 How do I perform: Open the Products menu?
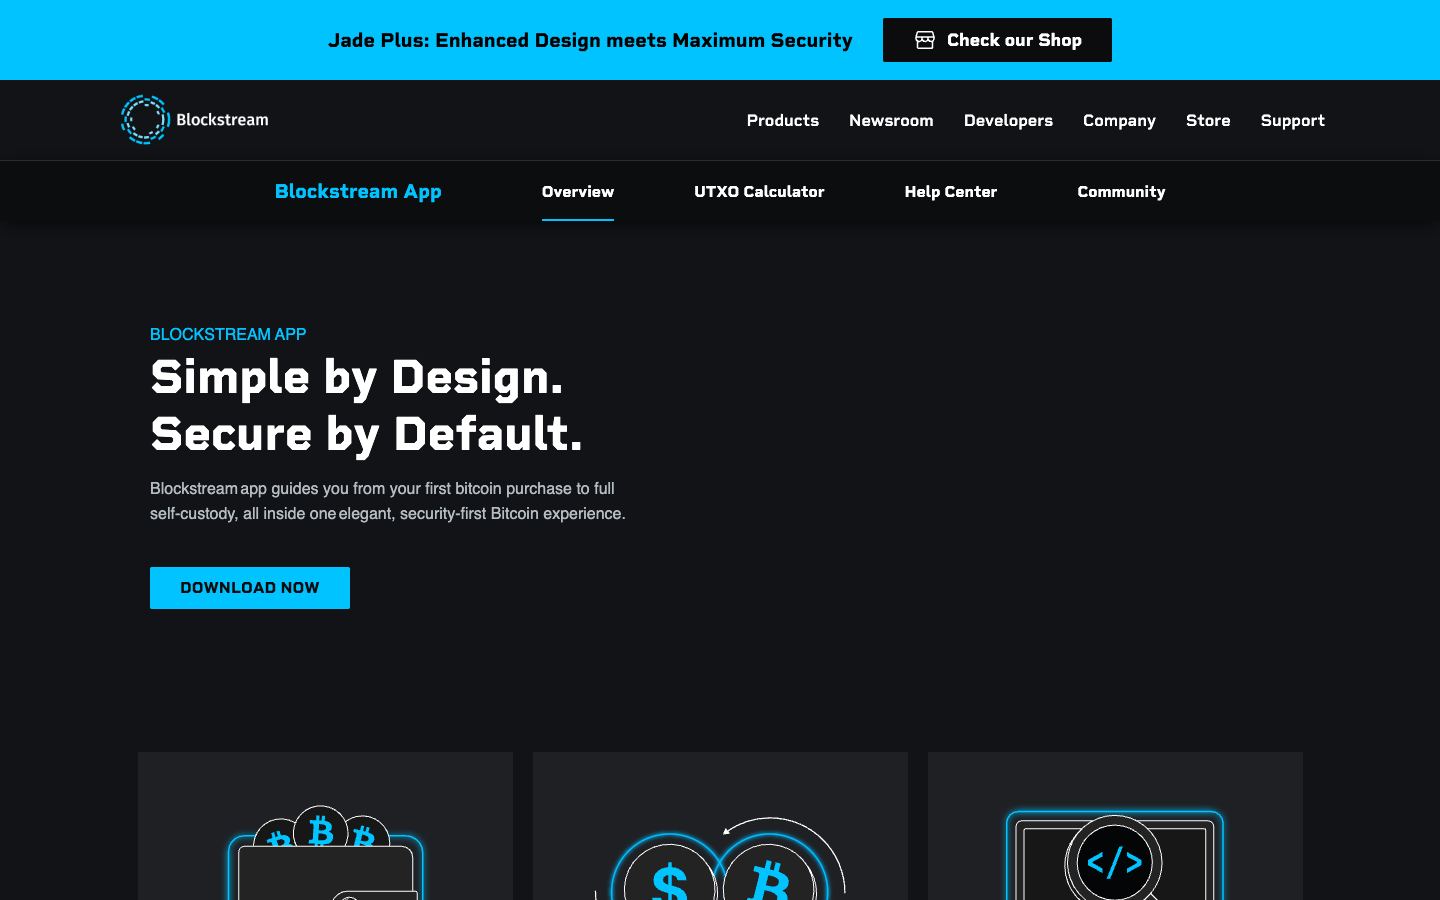(782, 120)
